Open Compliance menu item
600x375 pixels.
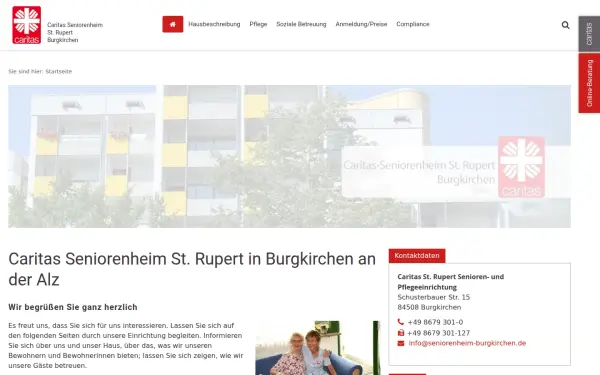(413, 24)
